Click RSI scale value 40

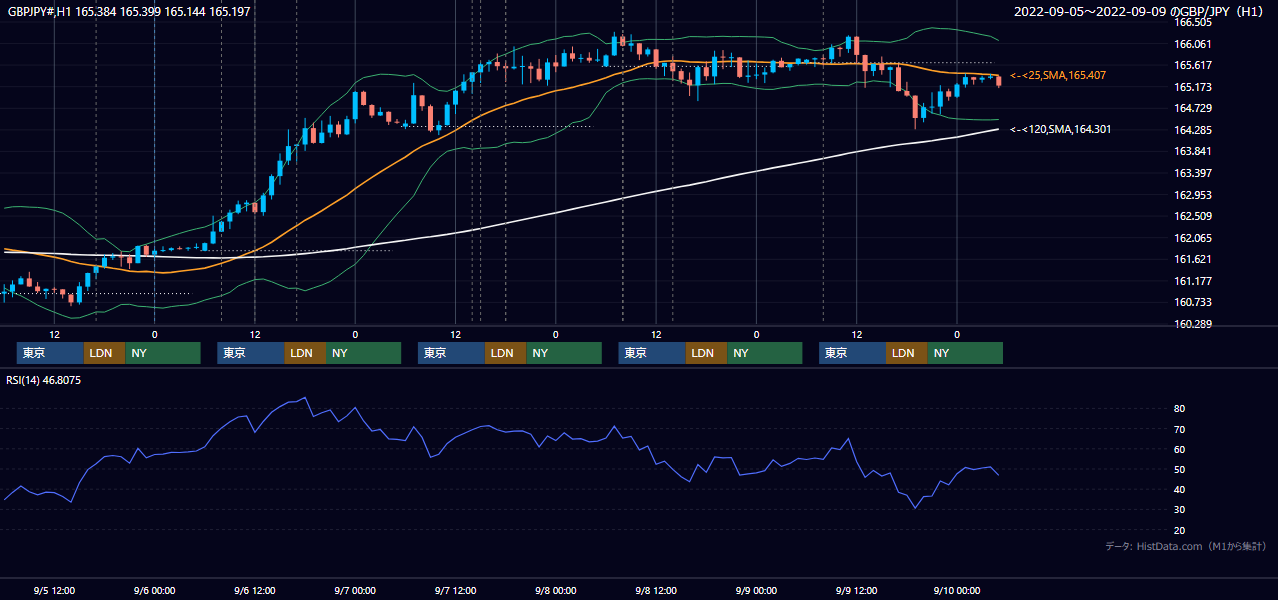pos(1180,489)
